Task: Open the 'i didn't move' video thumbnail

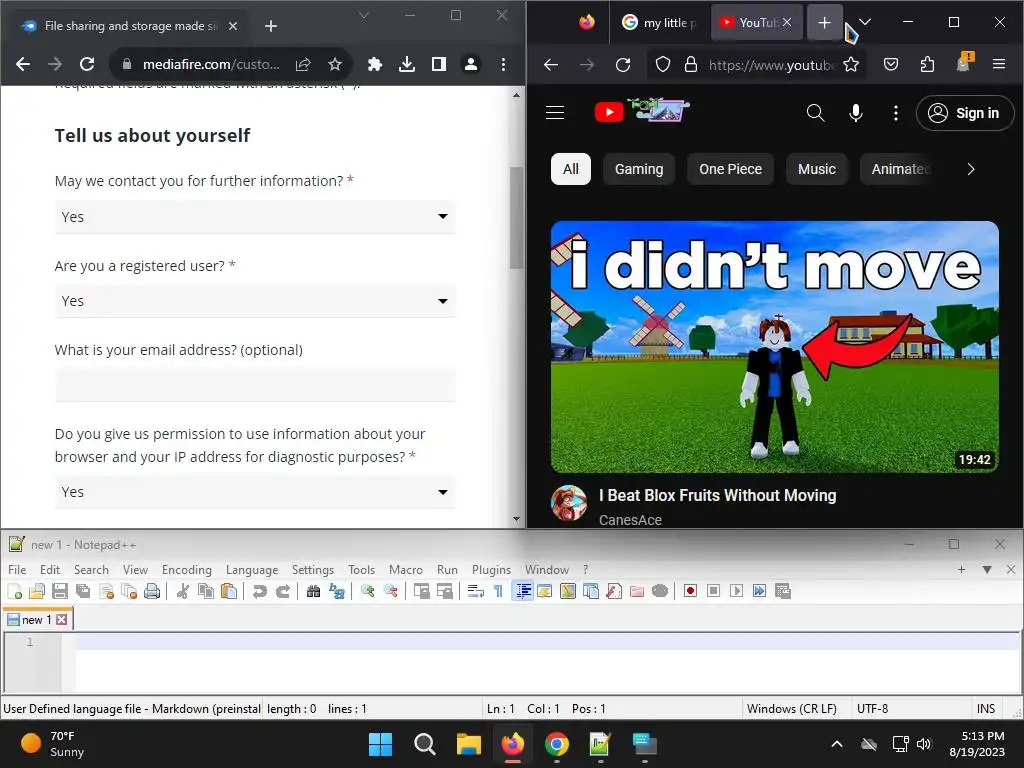Action: 775,347
